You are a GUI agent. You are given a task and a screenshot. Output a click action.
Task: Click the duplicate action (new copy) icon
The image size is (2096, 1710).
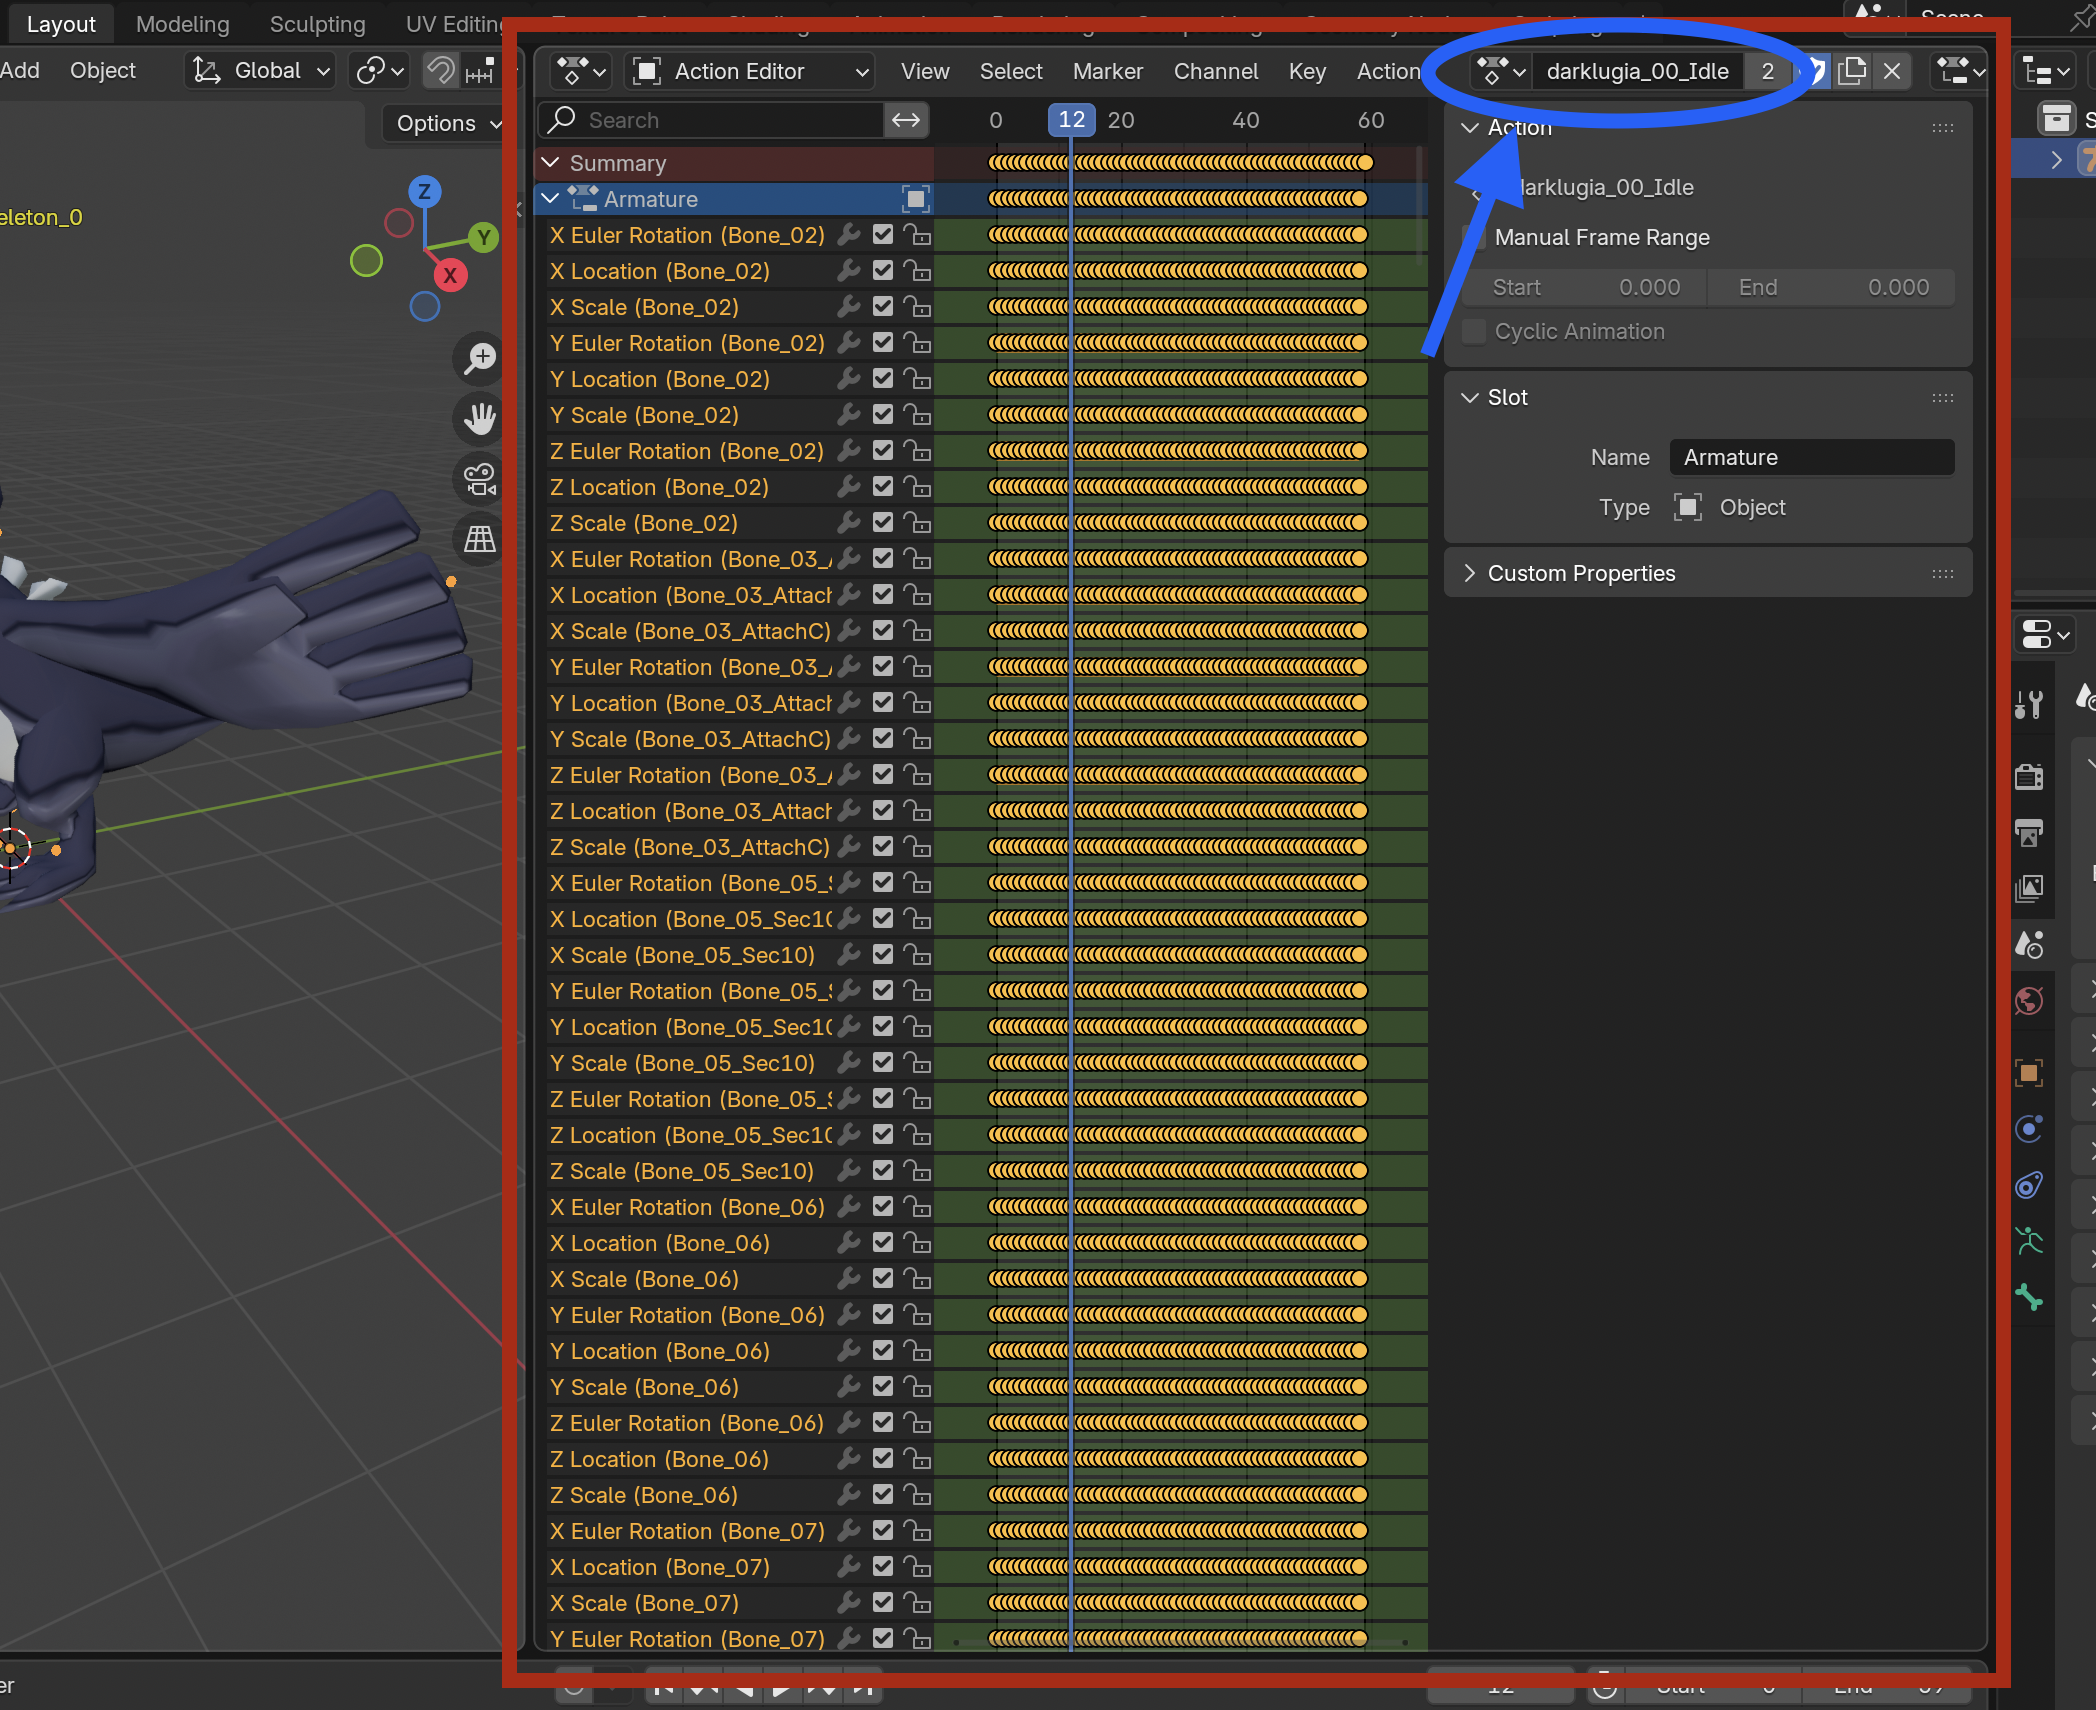pyautogui.click(x=1852, y=71)
